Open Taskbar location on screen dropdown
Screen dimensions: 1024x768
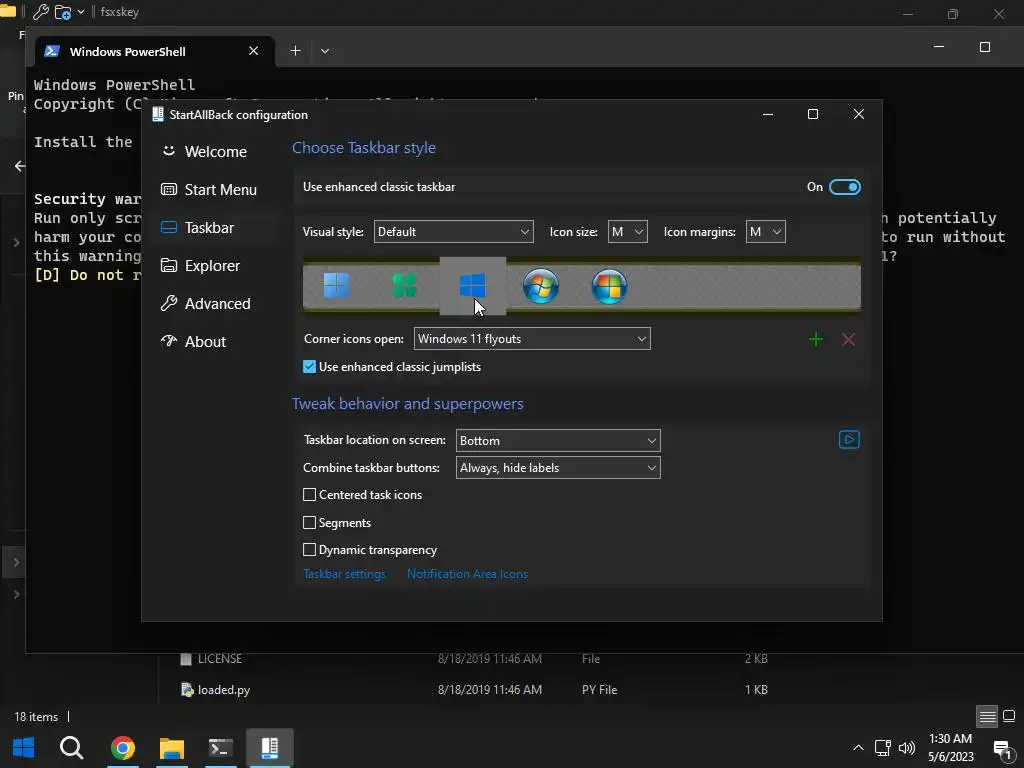pyautogui.click(x=558, y=441)
